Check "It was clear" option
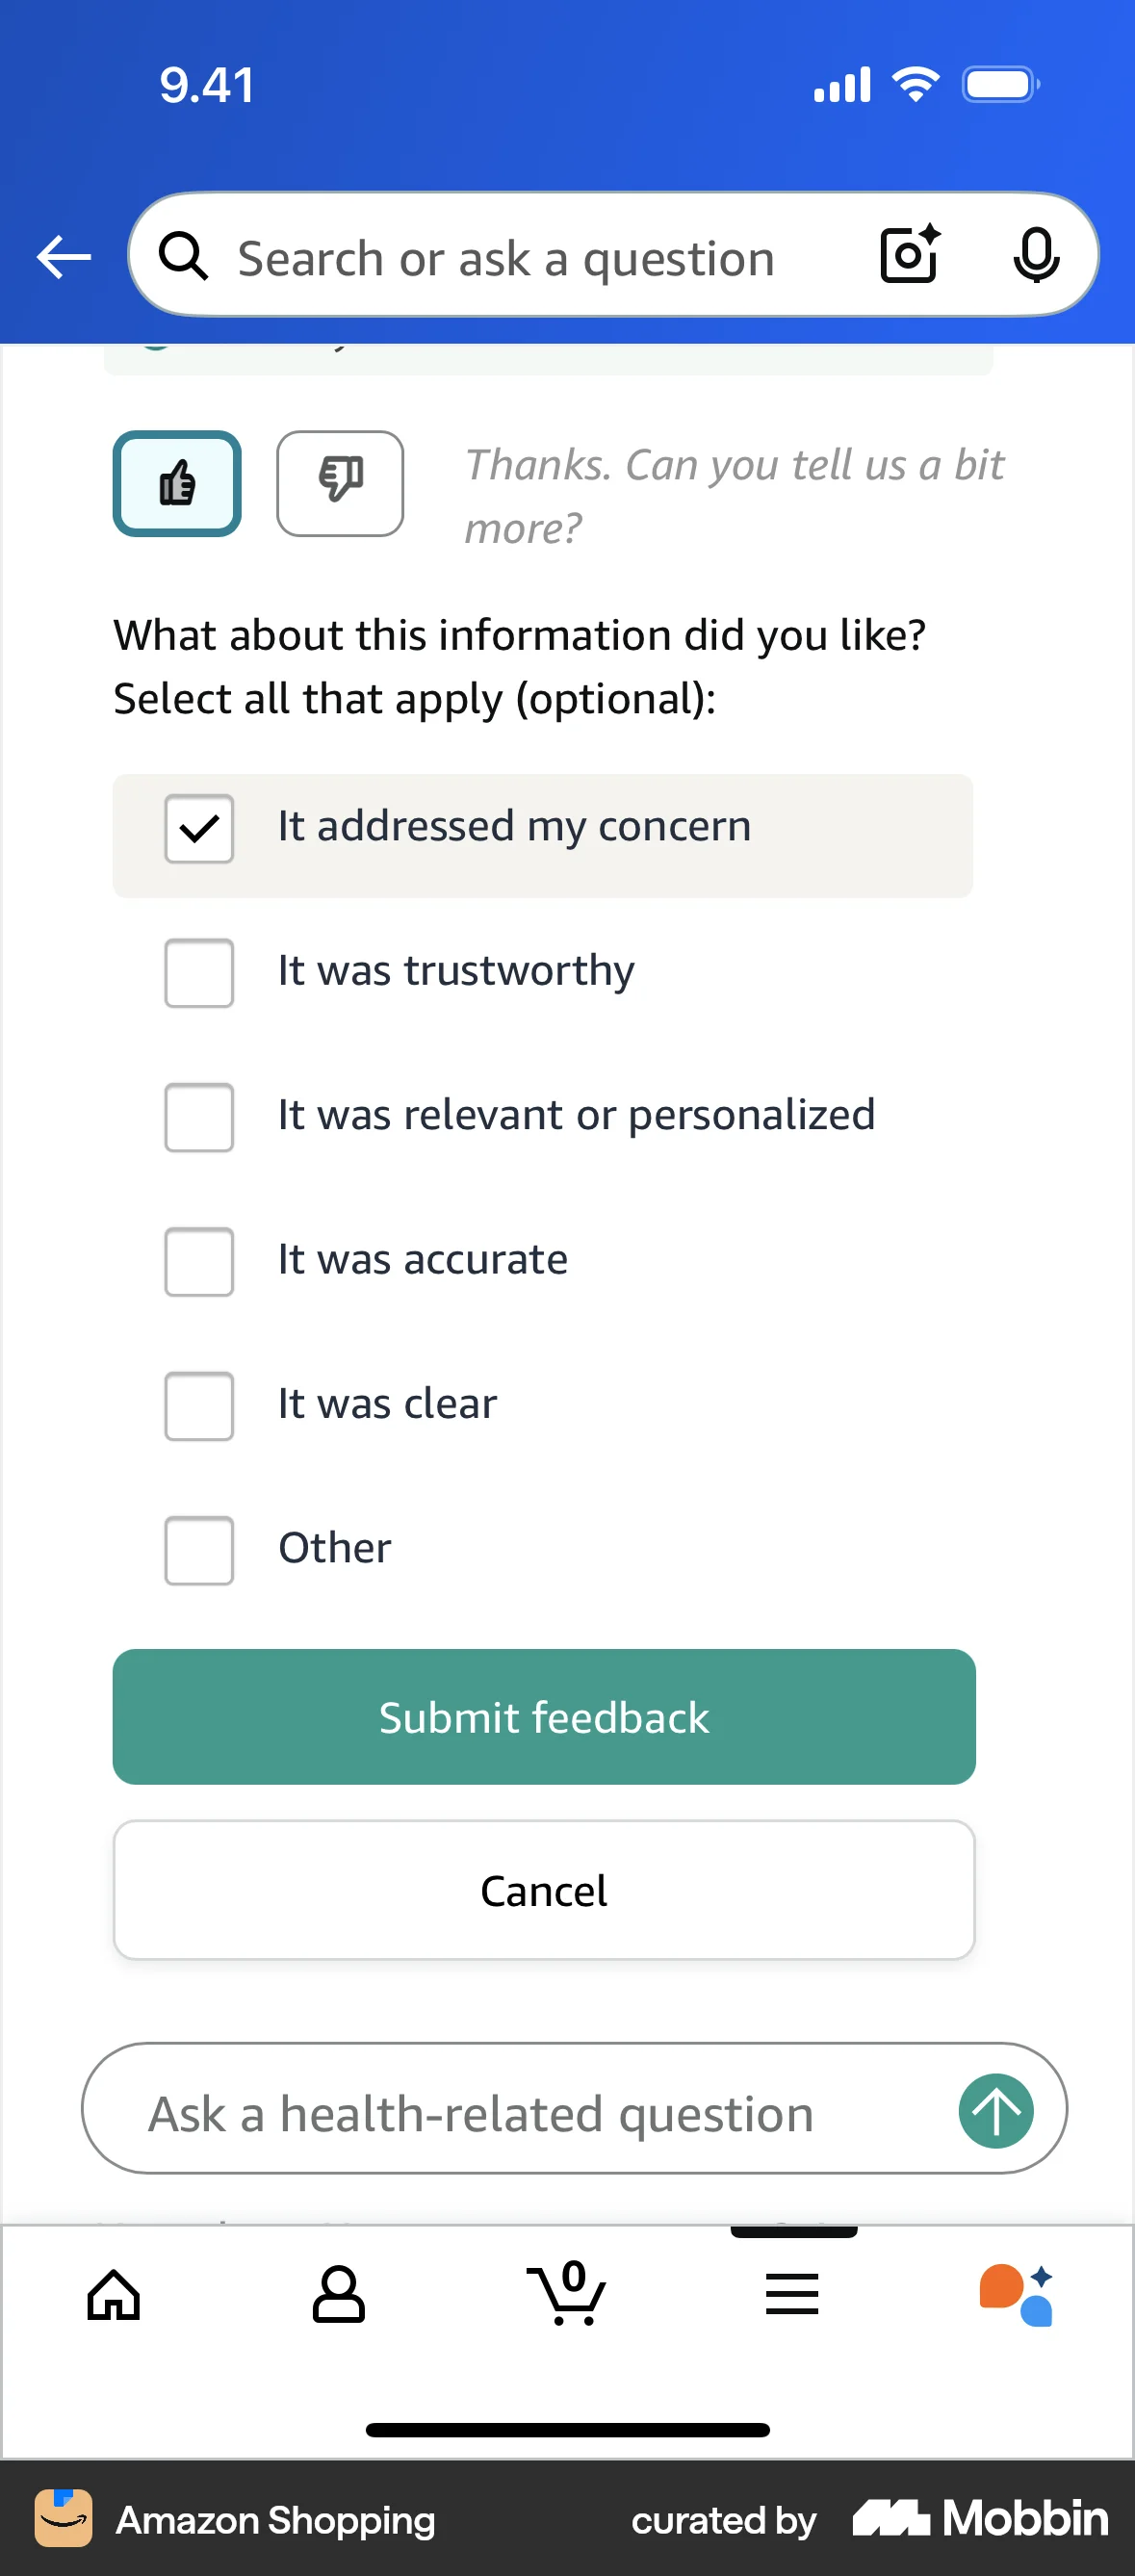The height and width of the screenshot is (2576, 1135). click(x=199, y=1406)
